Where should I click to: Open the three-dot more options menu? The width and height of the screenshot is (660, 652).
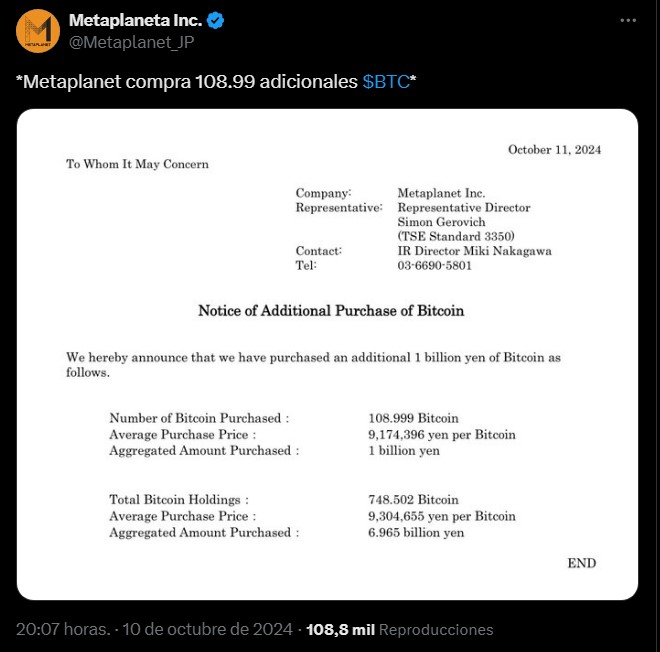point(628,20)
